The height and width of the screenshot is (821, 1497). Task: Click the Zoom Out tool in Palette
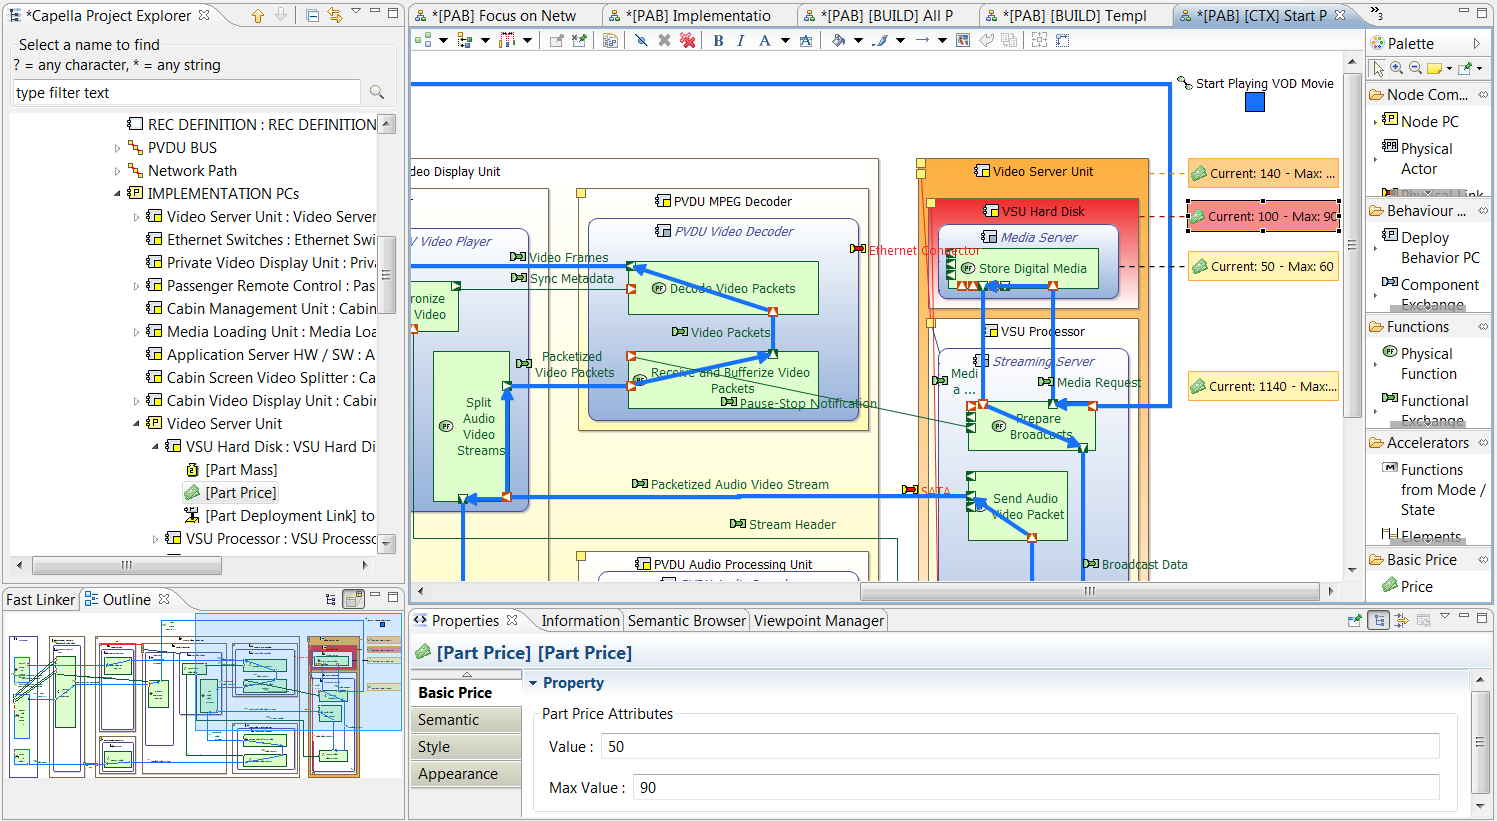[x=1415, y=68]
